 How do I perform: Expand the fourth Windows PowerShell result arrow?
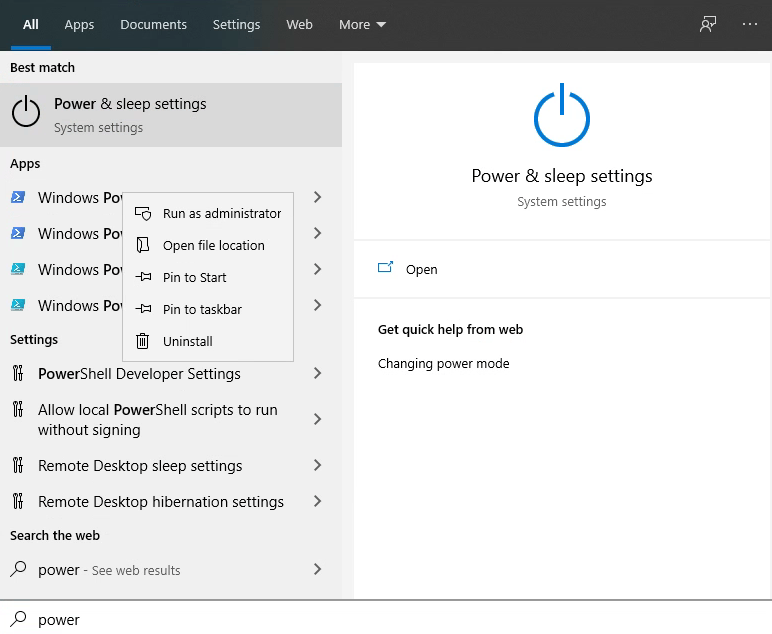tap(318, 305)
